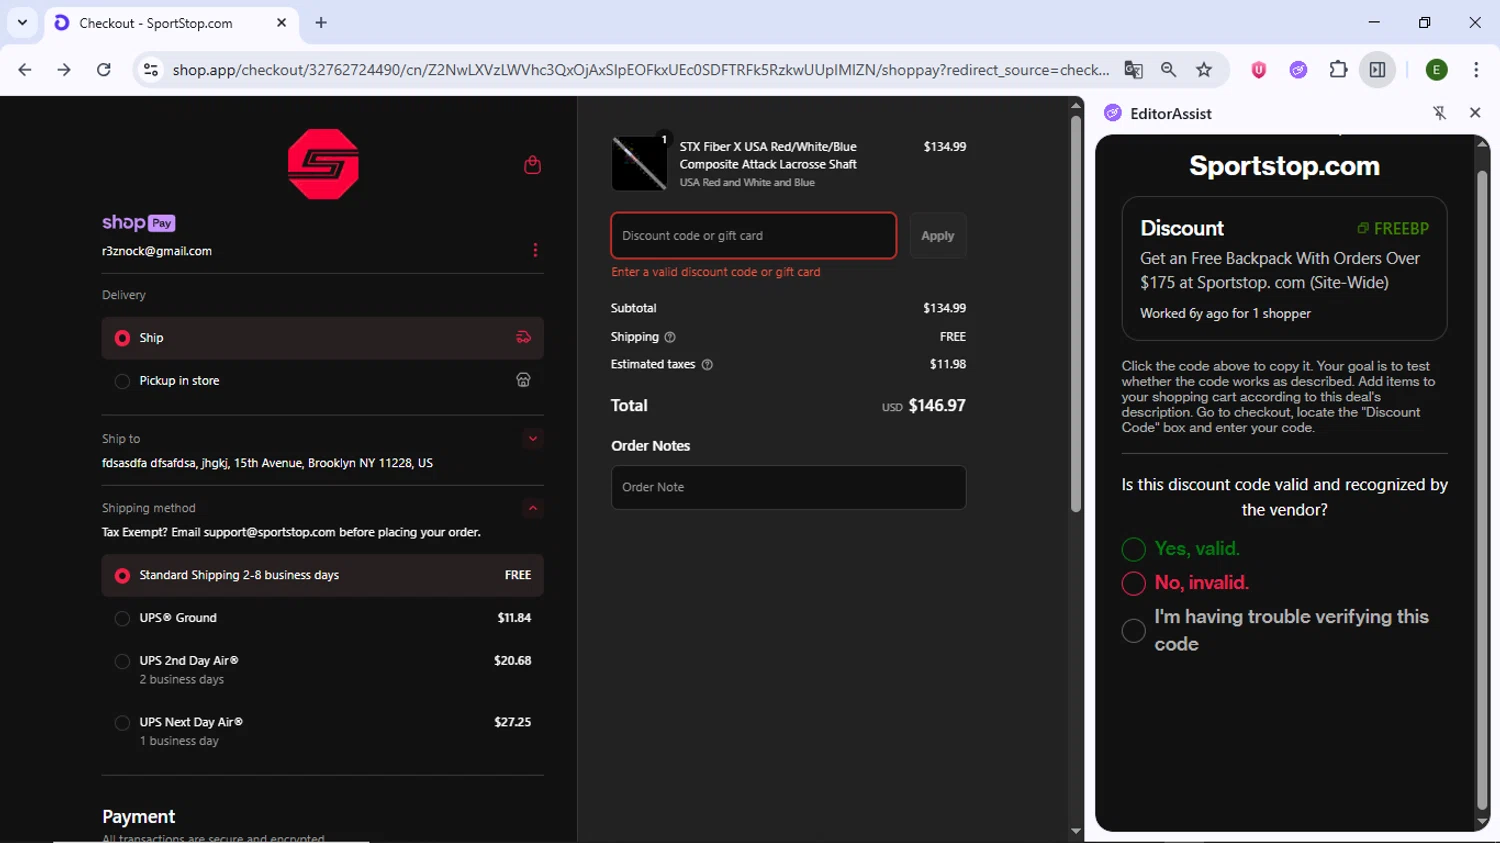1500x843 pixels.
Task: Click the Google Translate icon in address bar
Action: (1133, 69)
